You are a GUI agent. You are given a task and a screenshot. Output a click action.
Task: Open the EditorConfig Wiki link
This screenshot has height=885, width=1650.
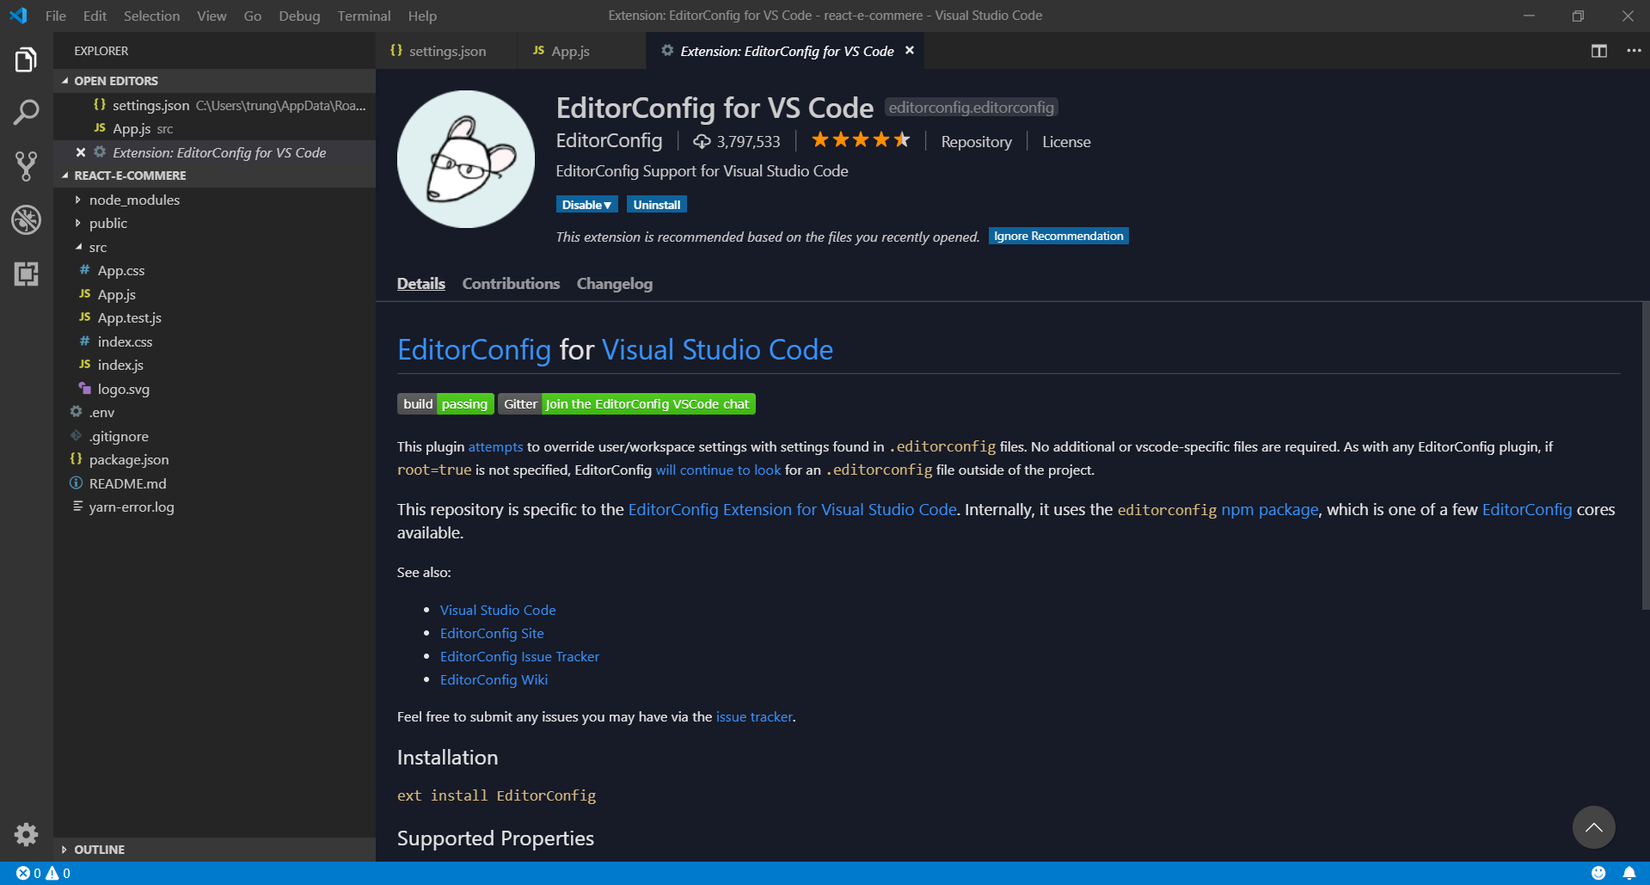[494, 680]
